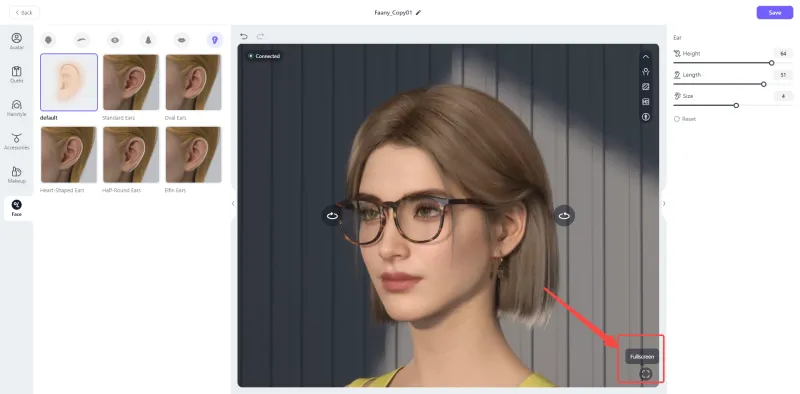Click the undo arrow above the viewport
The image size is (800, 394).
(x=244, y=36)
